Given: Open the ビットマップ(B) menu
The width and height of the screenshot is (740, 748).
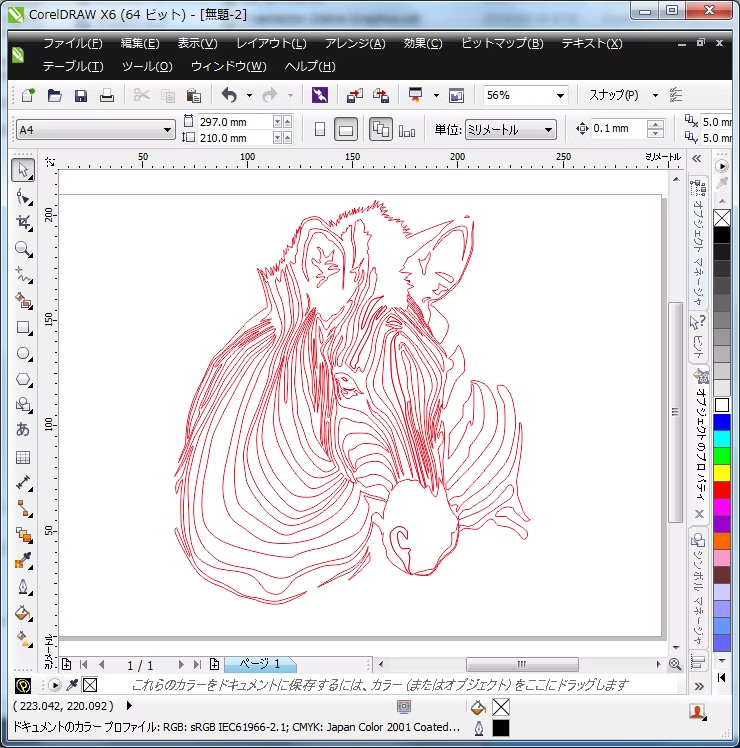Looking at the screenshot, I should pos(502,44).
